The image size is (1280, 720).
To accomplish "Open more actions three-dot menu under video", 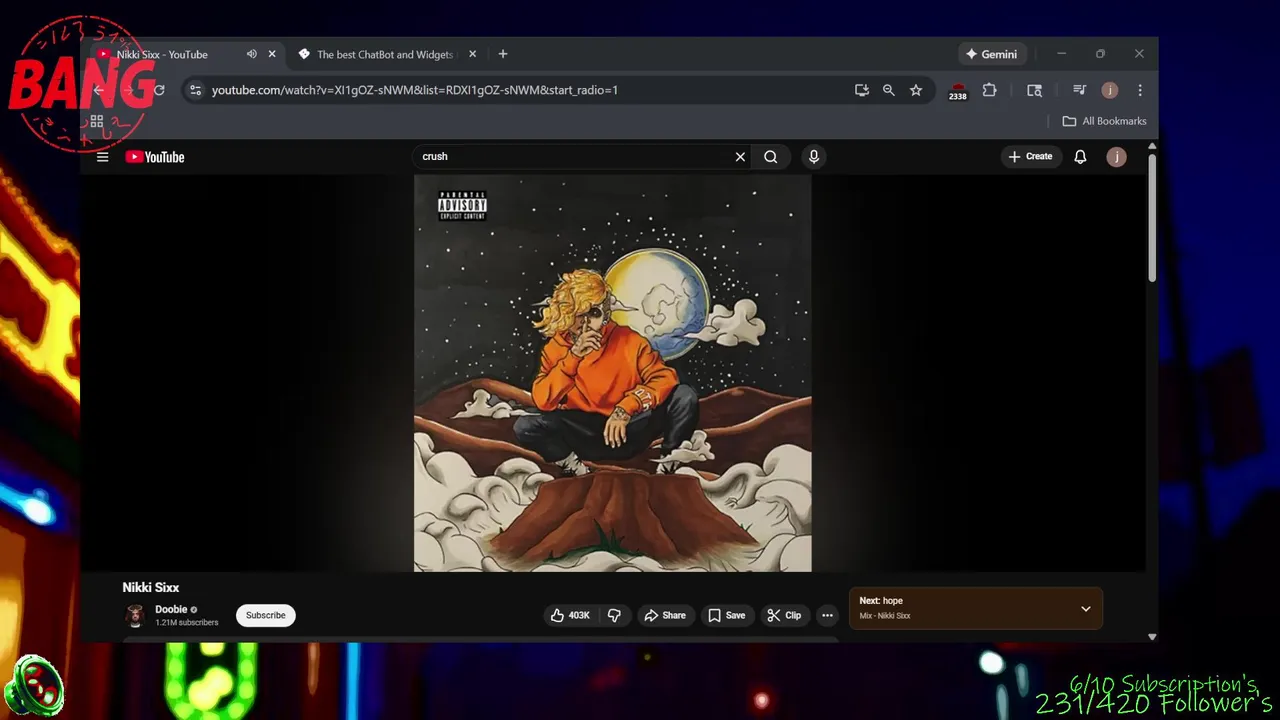I will point(827,615).
